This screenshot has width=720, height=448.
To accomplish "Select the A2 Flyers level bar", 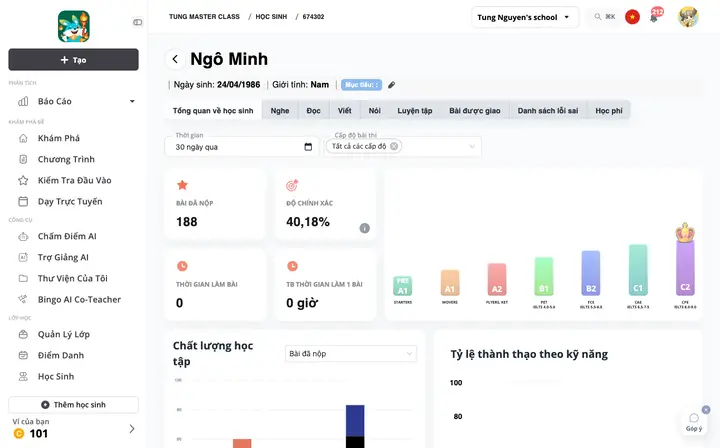I will [x=497, y=279].
